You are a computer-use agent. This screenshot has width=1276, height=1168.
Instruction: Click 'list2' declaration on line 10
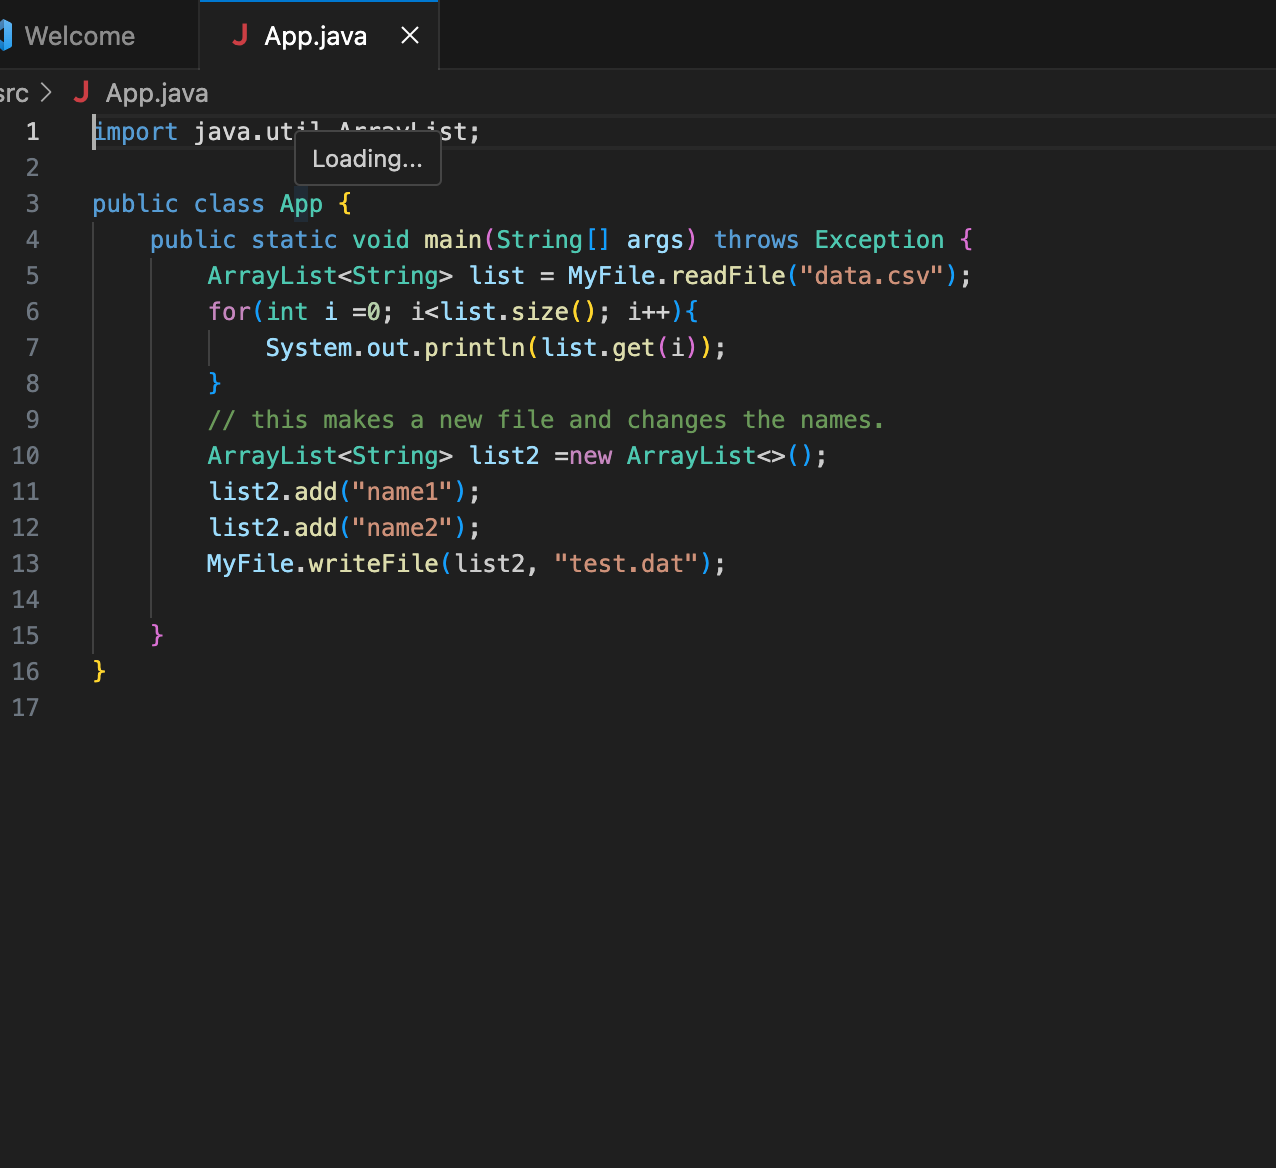(504, 456)
